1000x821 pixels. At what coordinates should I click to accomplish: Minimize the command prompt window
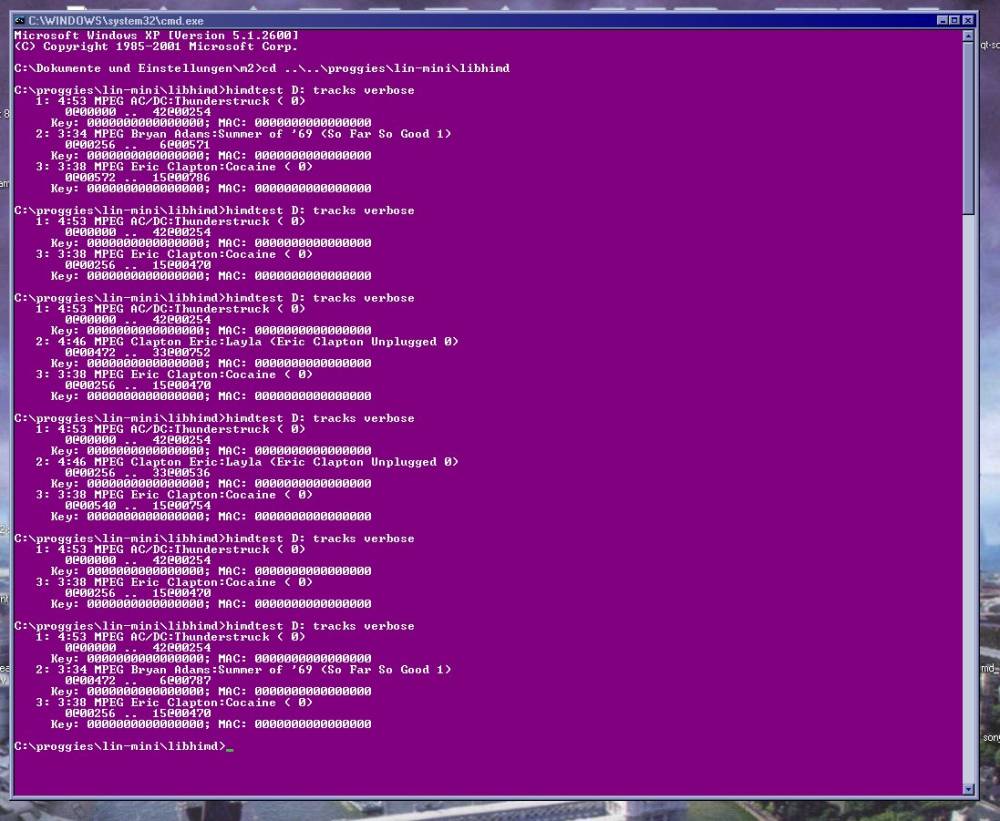tap(942, 20)
